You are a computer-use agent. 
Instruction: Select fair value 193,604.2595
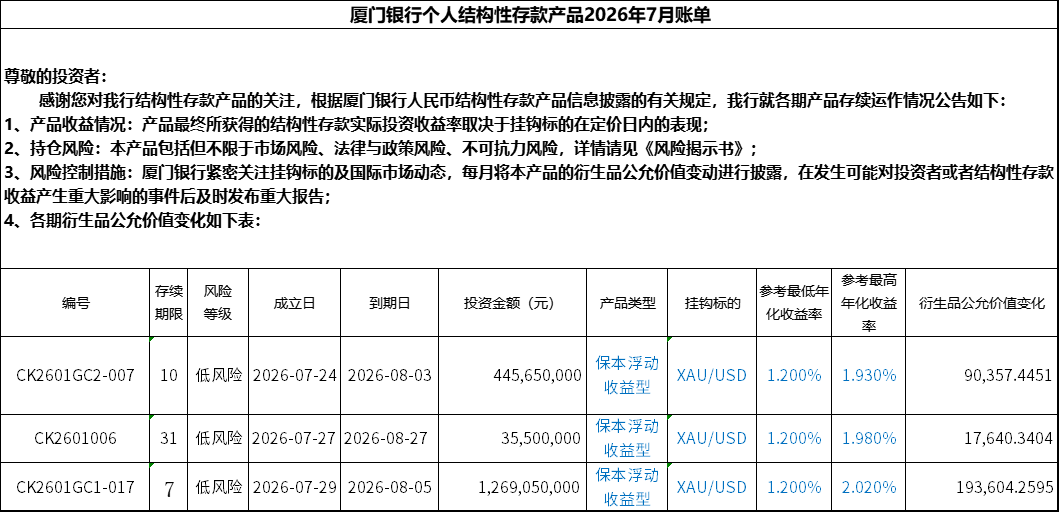tap(1003, 487)
